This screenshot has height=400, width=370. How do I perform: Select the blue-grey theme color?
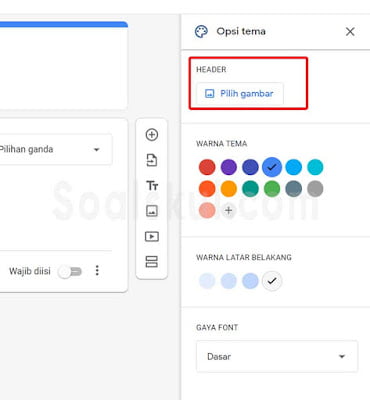[x=294, y=189]
